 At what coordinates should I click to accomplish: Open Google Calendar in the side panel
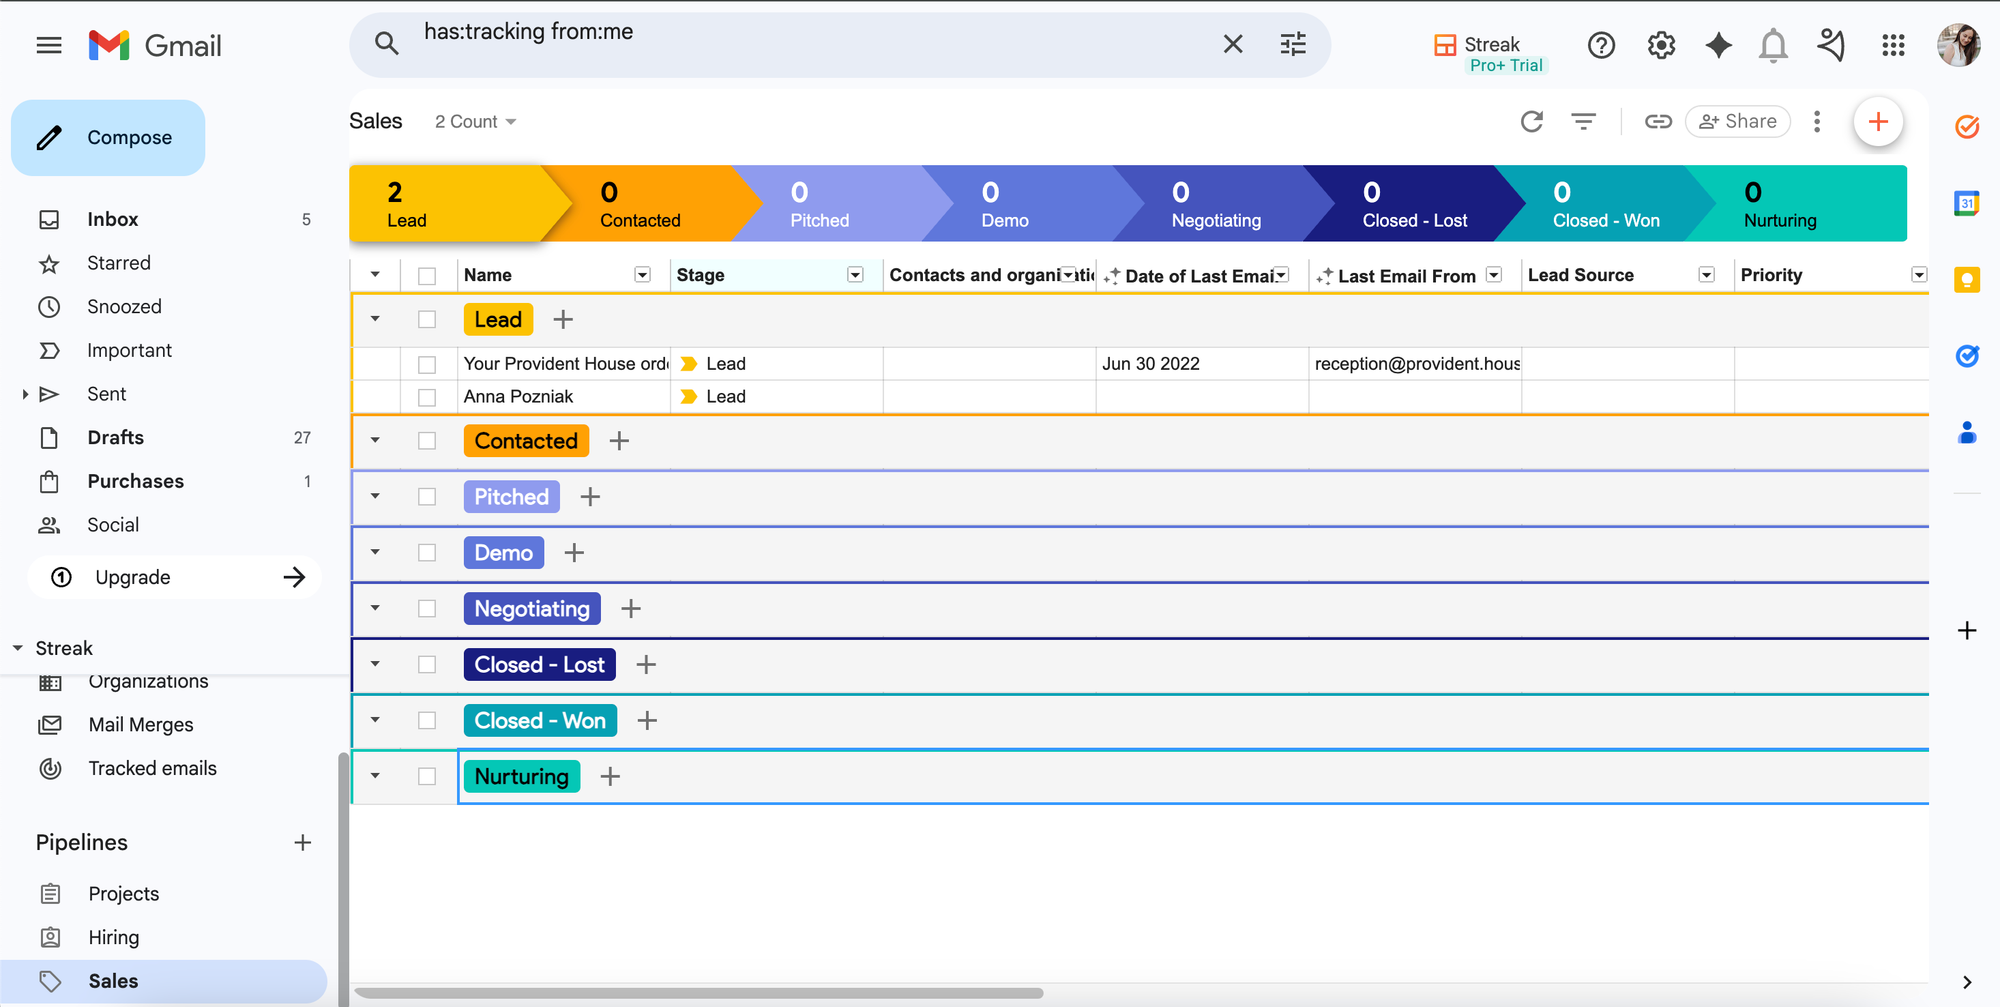[1966, 203]
